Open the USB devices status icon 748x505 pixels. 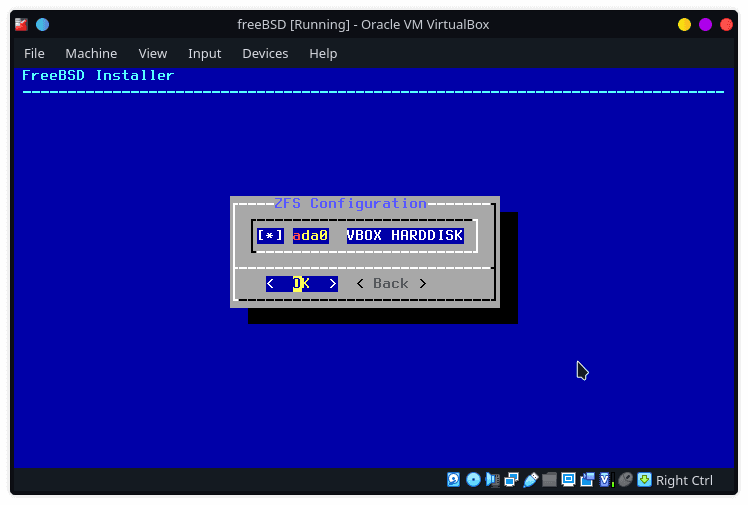point(530,480)
